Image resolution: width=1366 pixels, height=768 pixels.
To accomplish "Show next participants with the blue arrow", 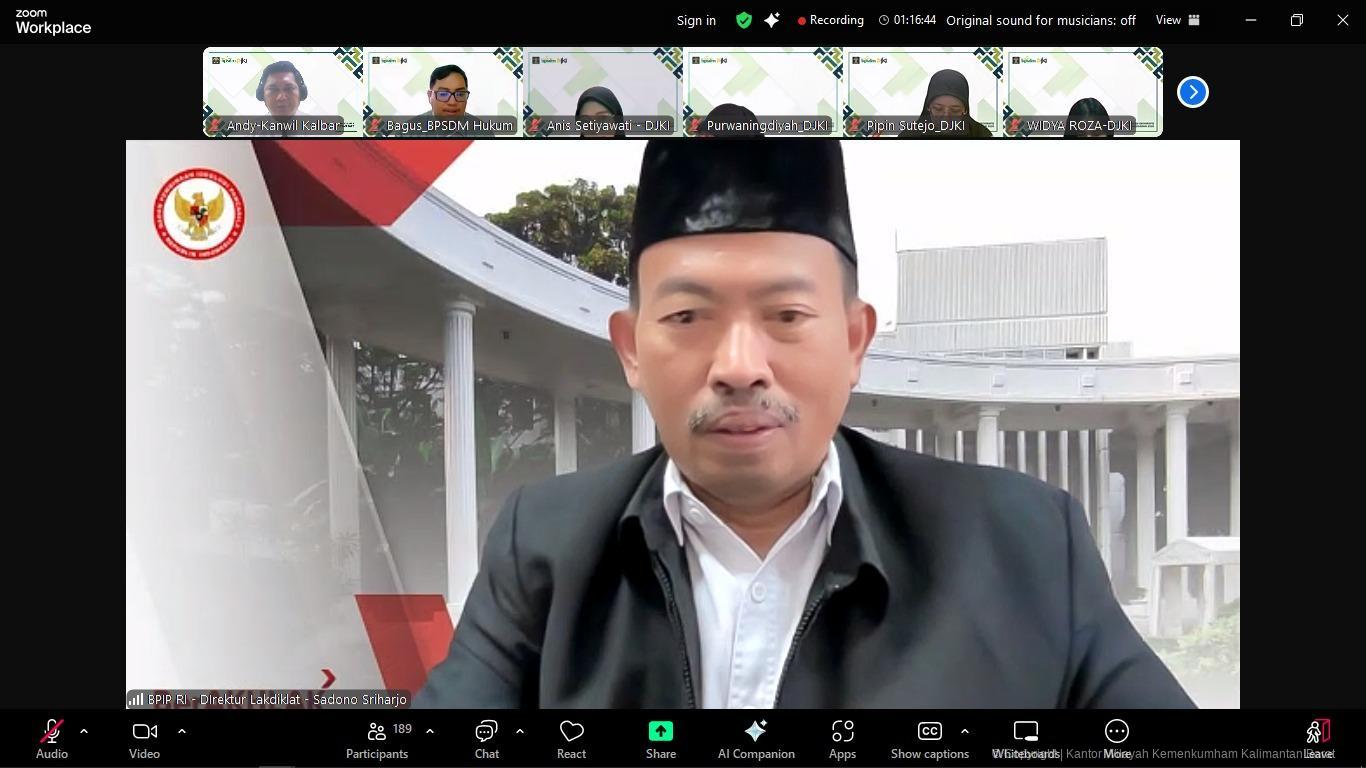I will 1192,92.
